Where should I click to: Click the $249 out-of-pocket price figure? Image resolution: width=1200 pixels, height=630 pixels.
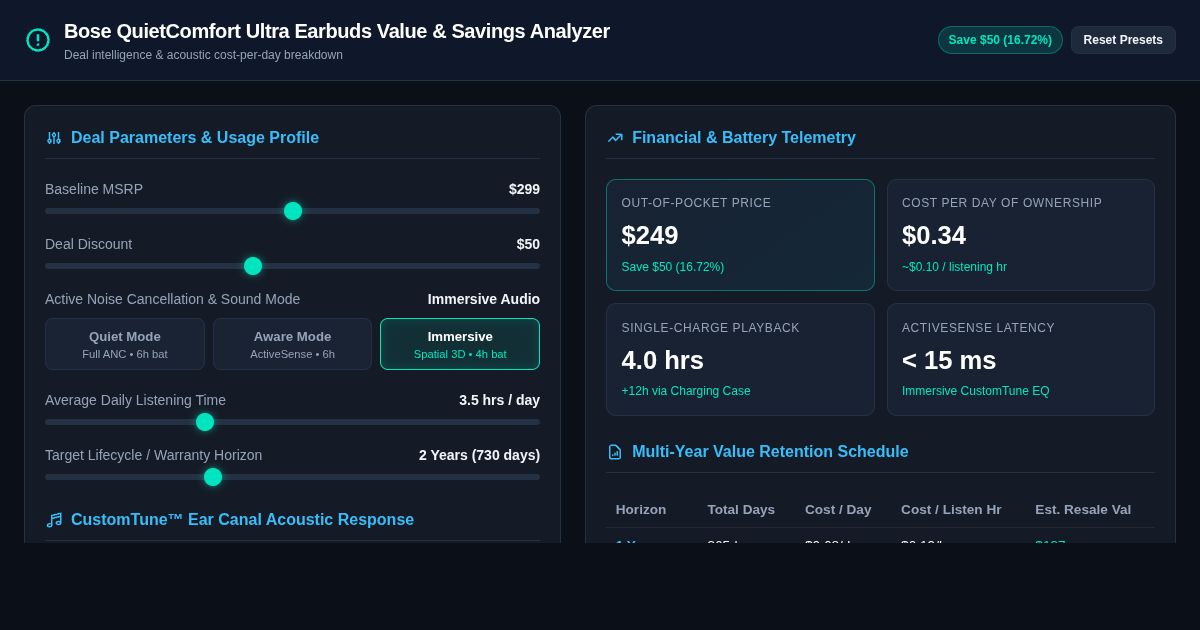[x=650, y=235]
